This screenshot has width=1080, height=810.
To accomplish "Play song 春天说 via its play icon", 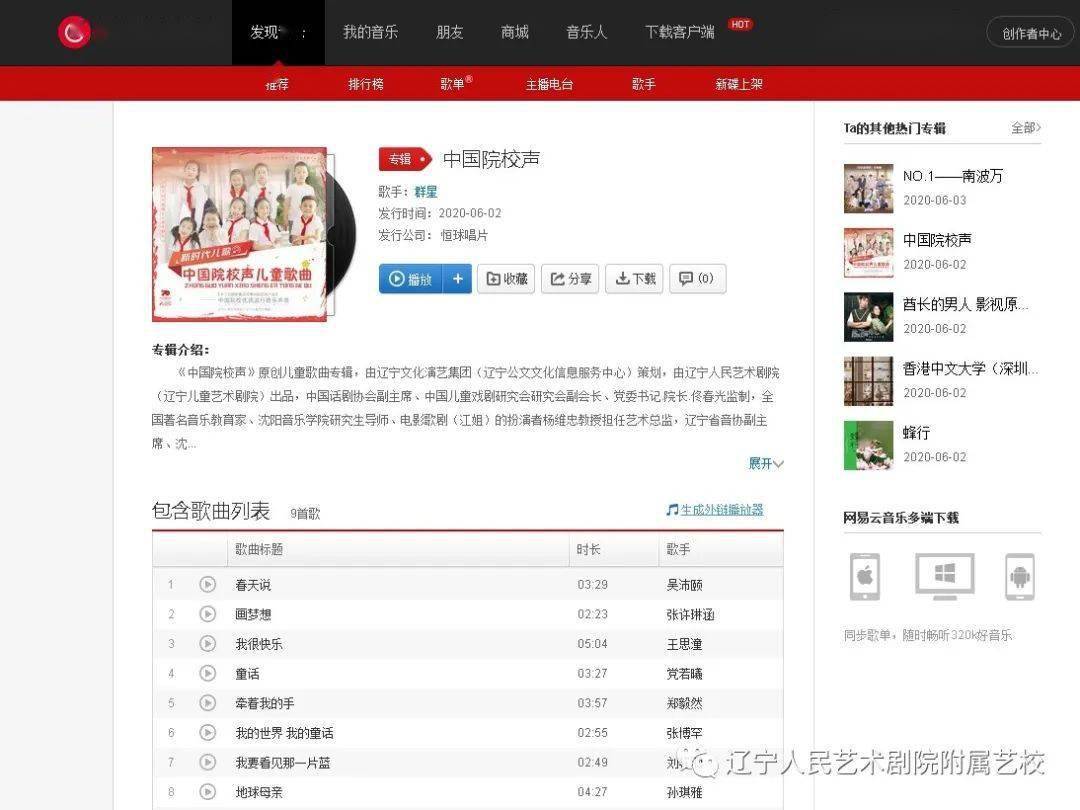I will 207,584.
